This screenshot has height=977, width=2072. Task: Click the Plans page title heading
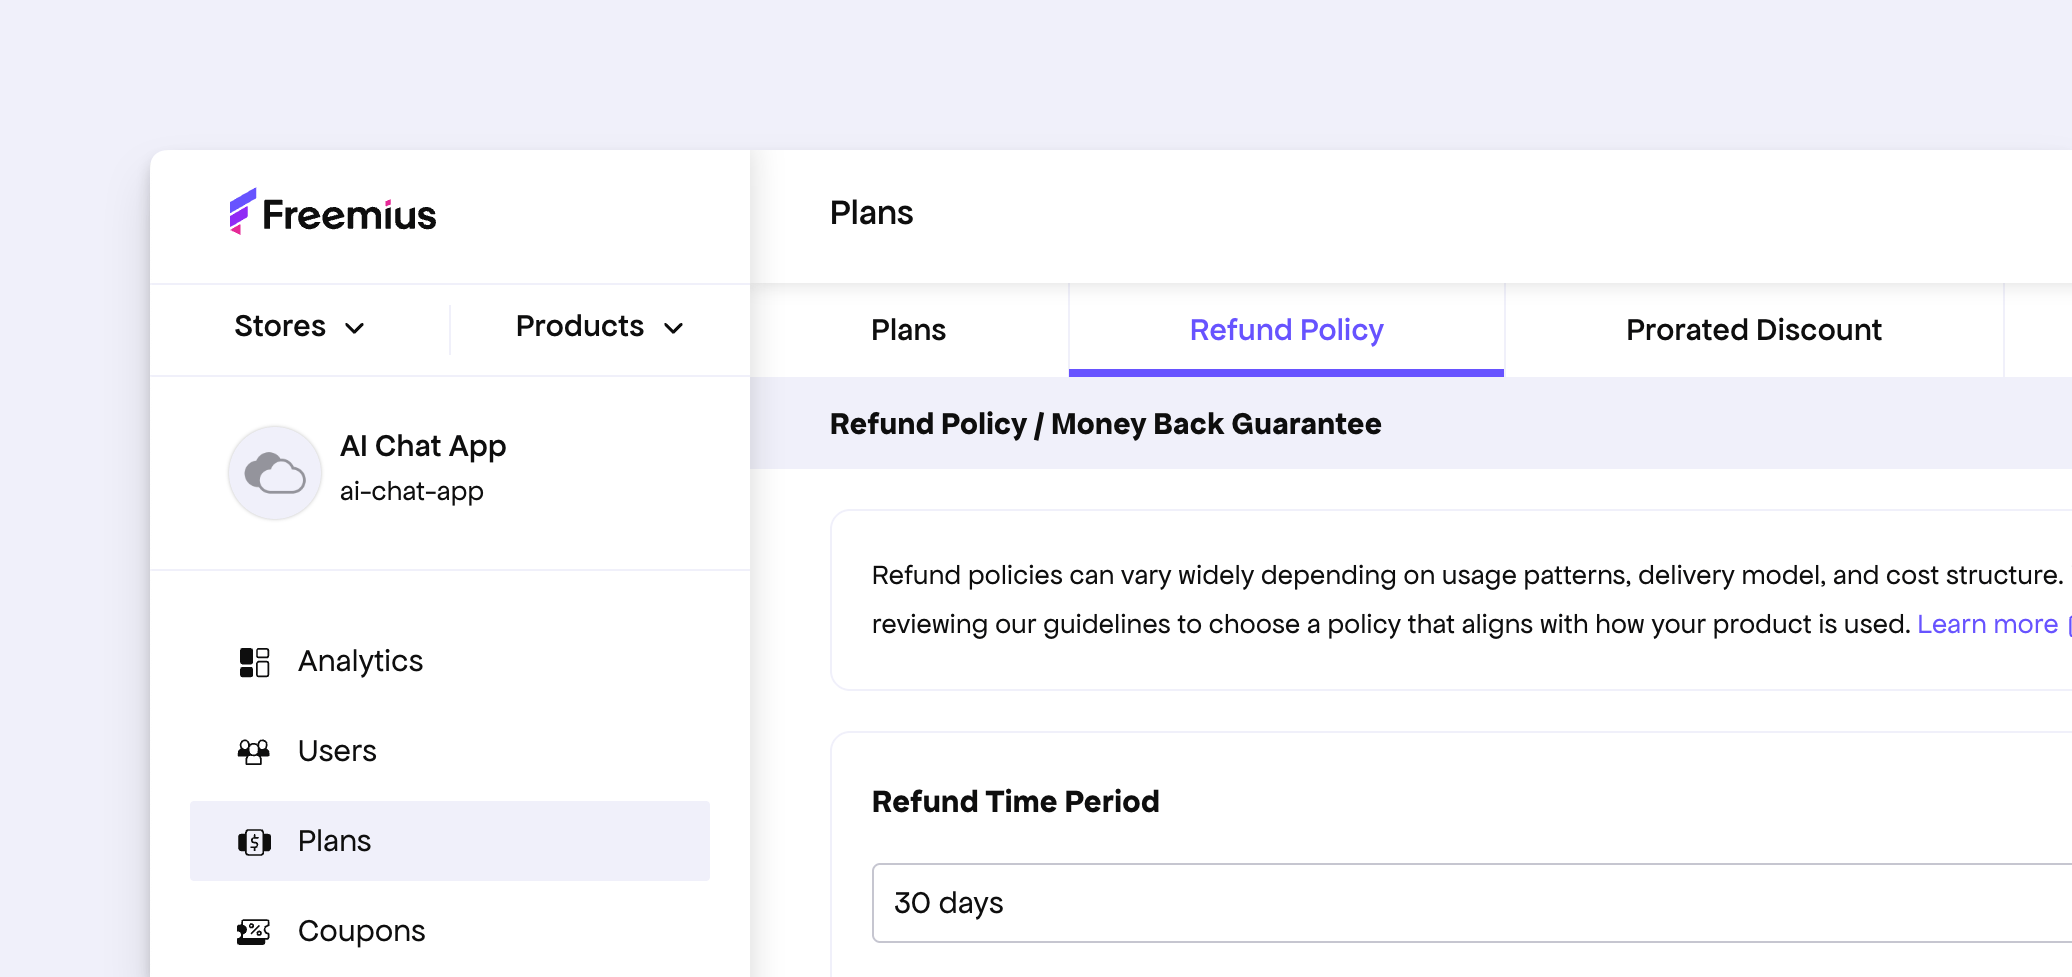[x=871, y=213]
